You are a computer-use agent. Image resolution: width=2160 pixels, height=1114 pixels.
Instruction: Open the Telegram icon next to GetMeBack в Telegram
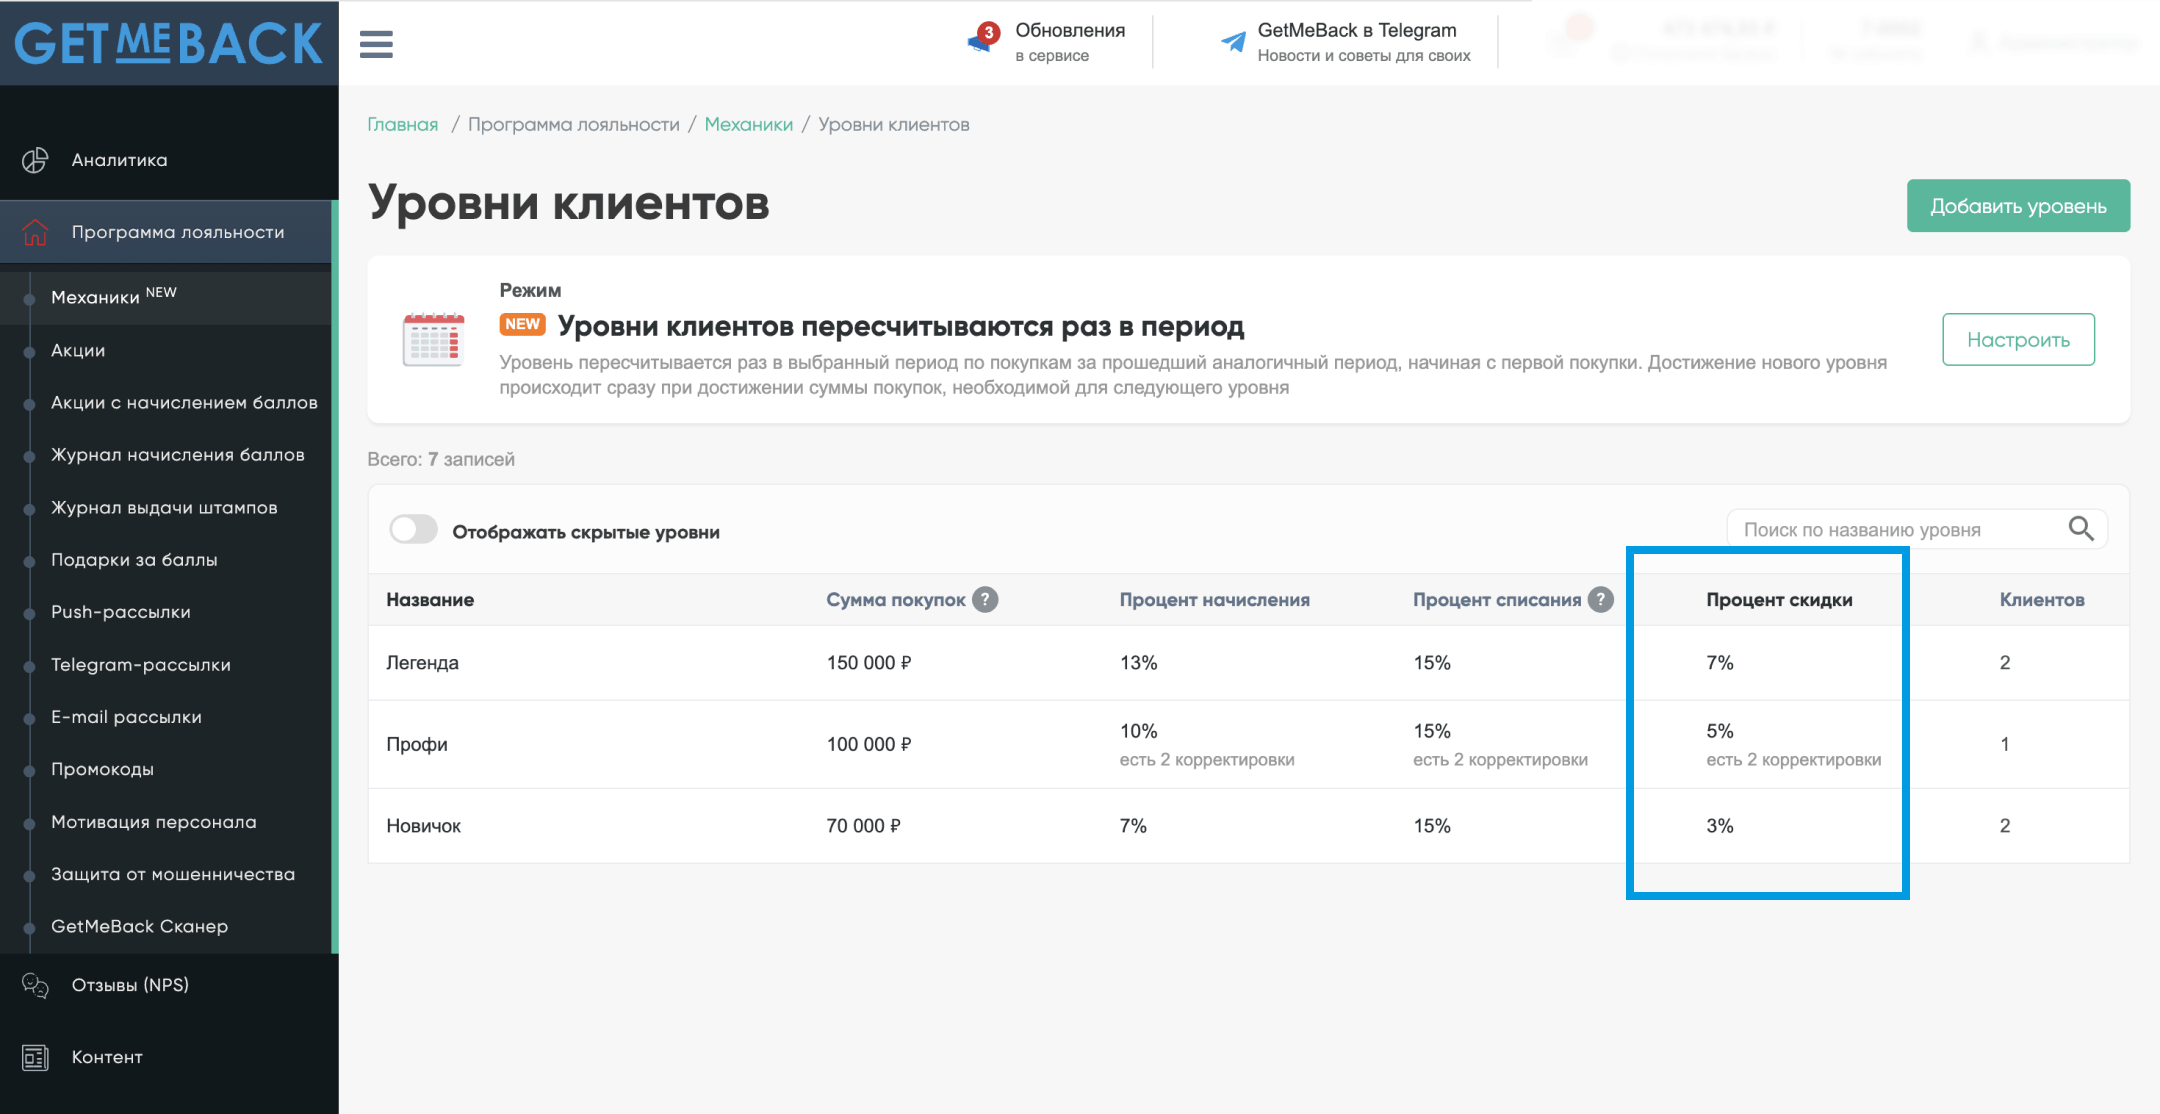click(1232, 41)
